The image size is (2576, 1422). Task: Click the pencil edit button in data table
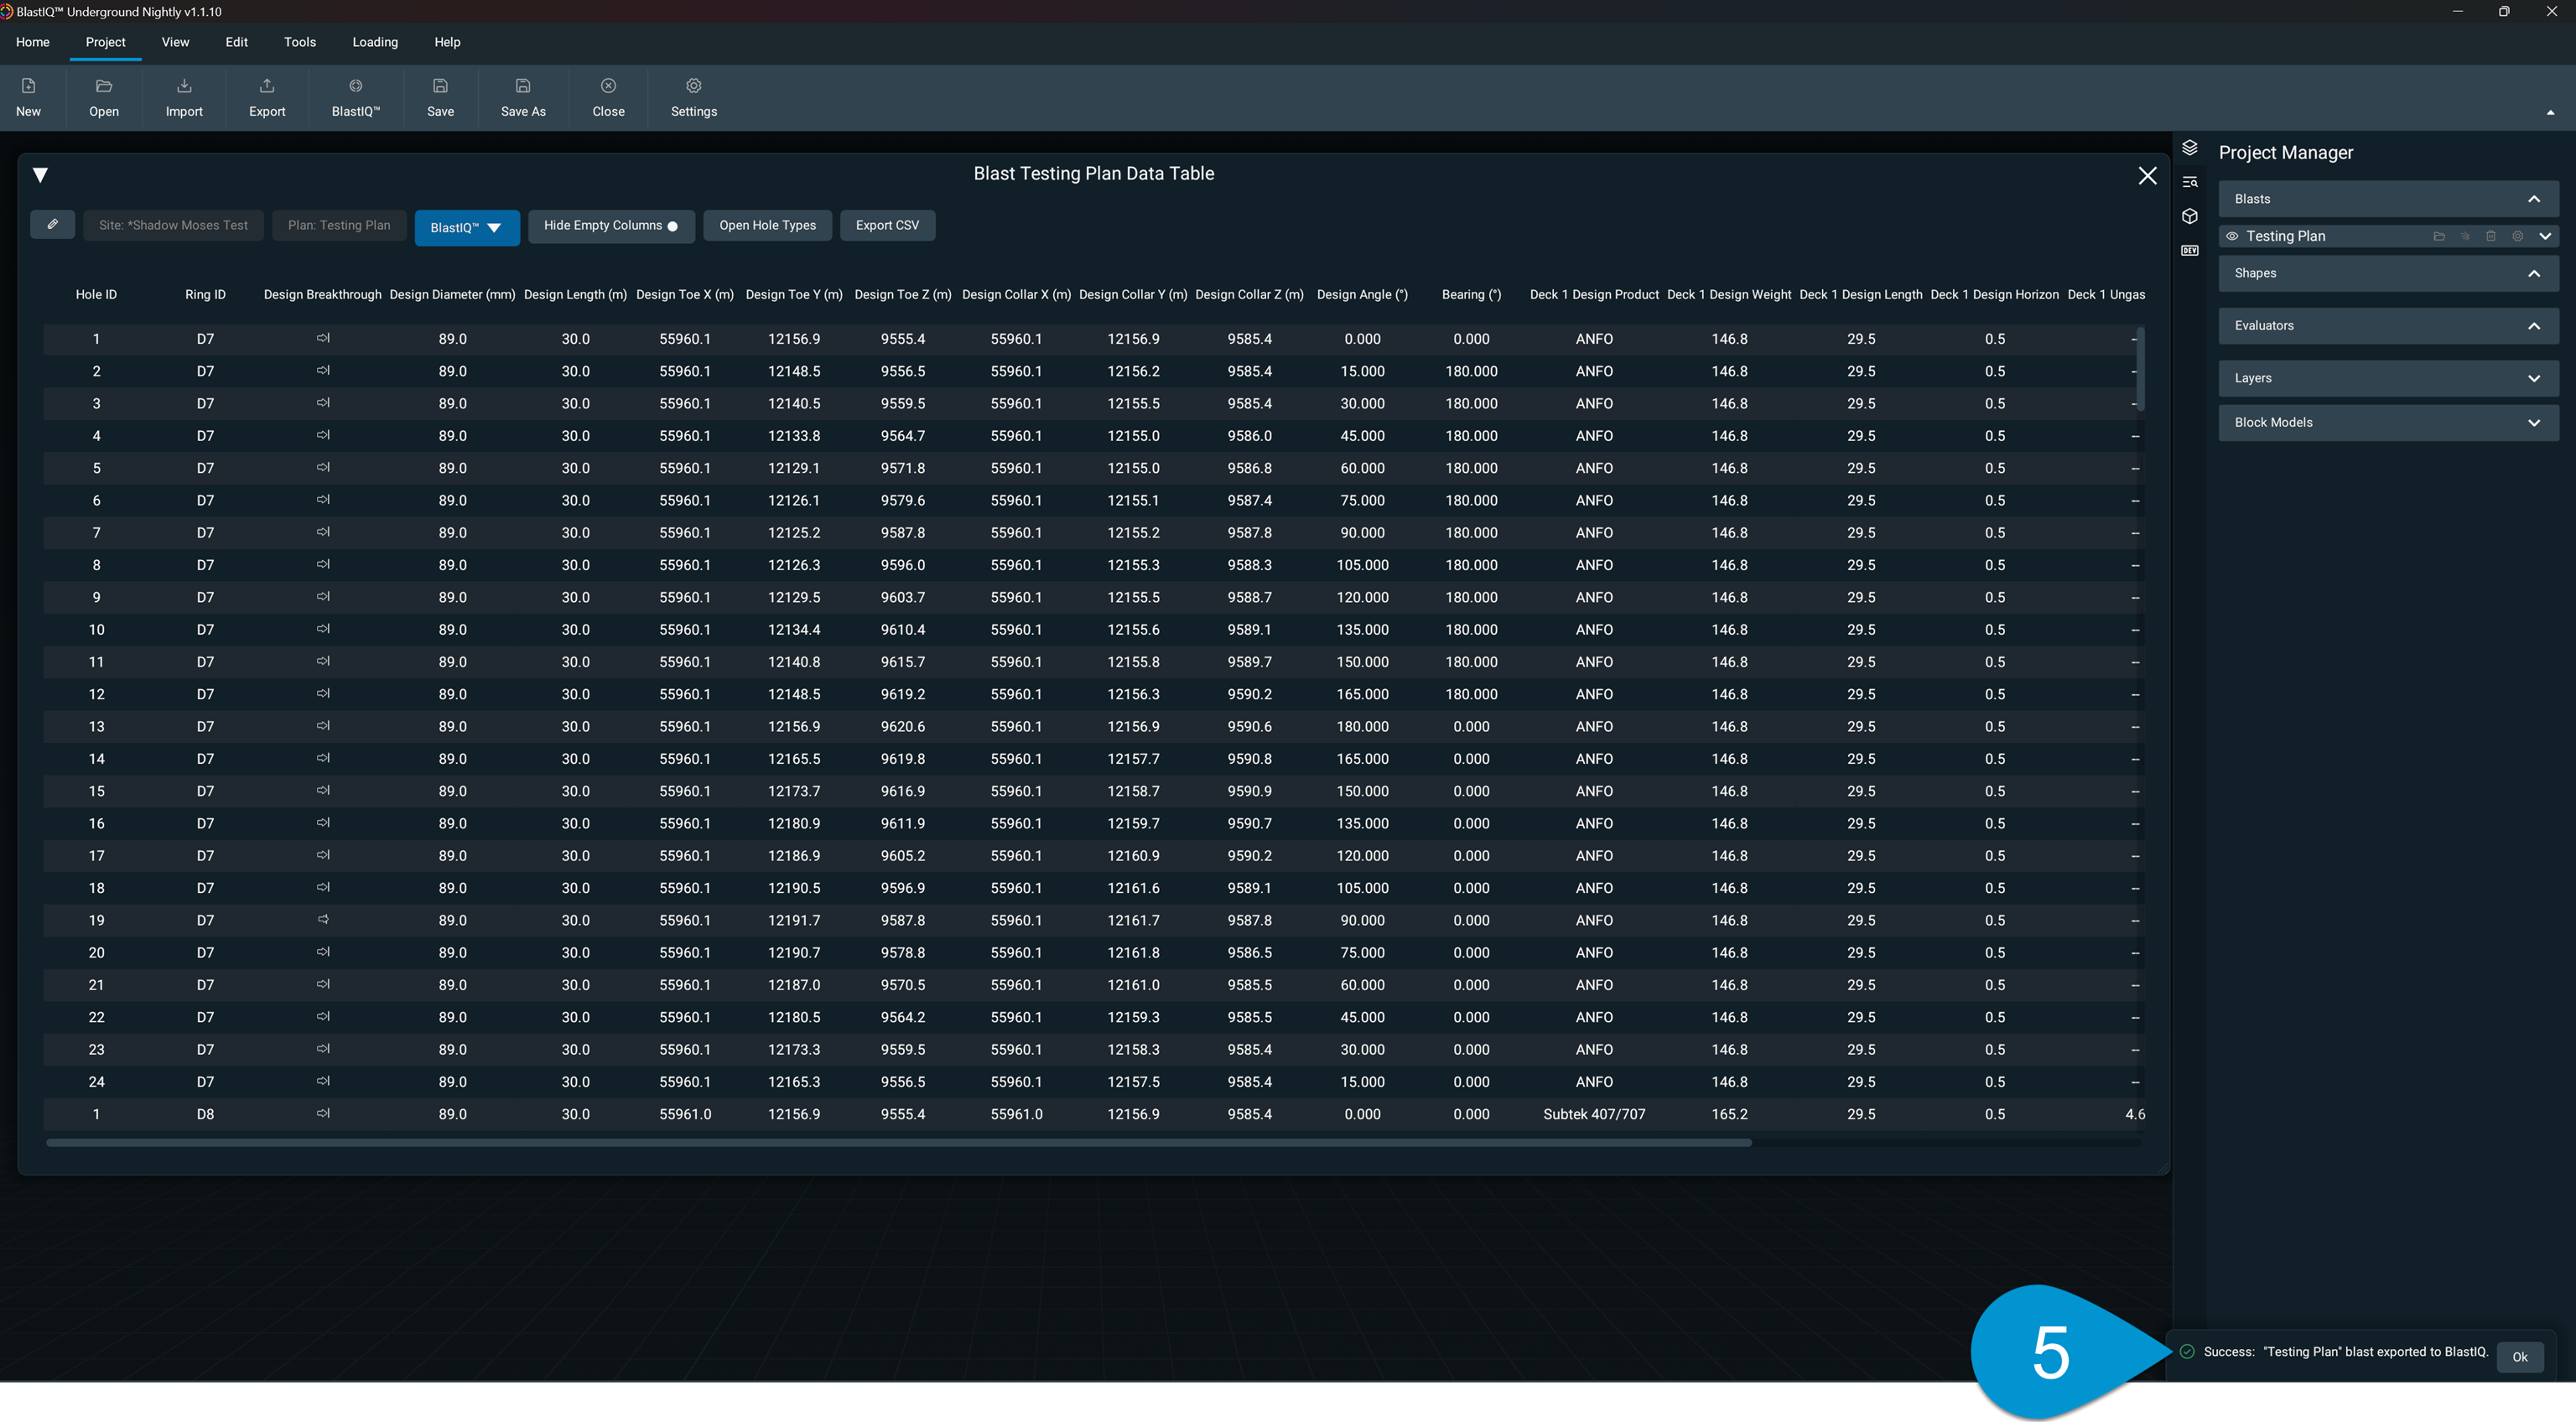point(52,225)
